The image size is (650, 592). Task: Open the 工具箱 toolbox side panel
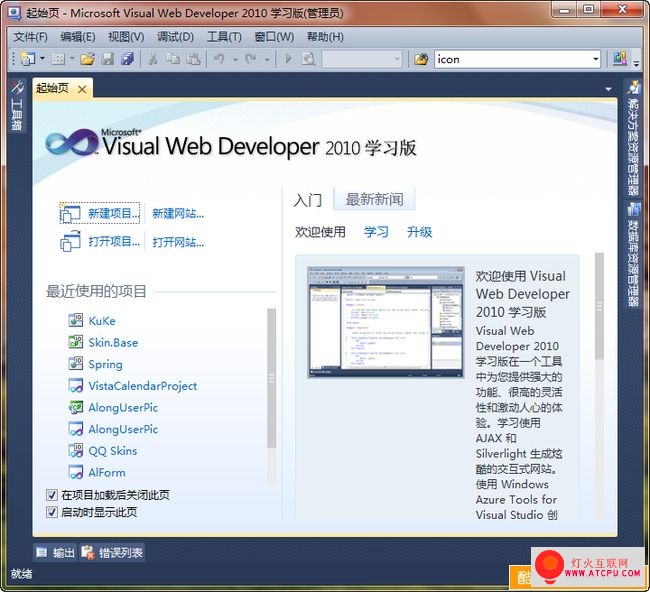tap(17, 106)
